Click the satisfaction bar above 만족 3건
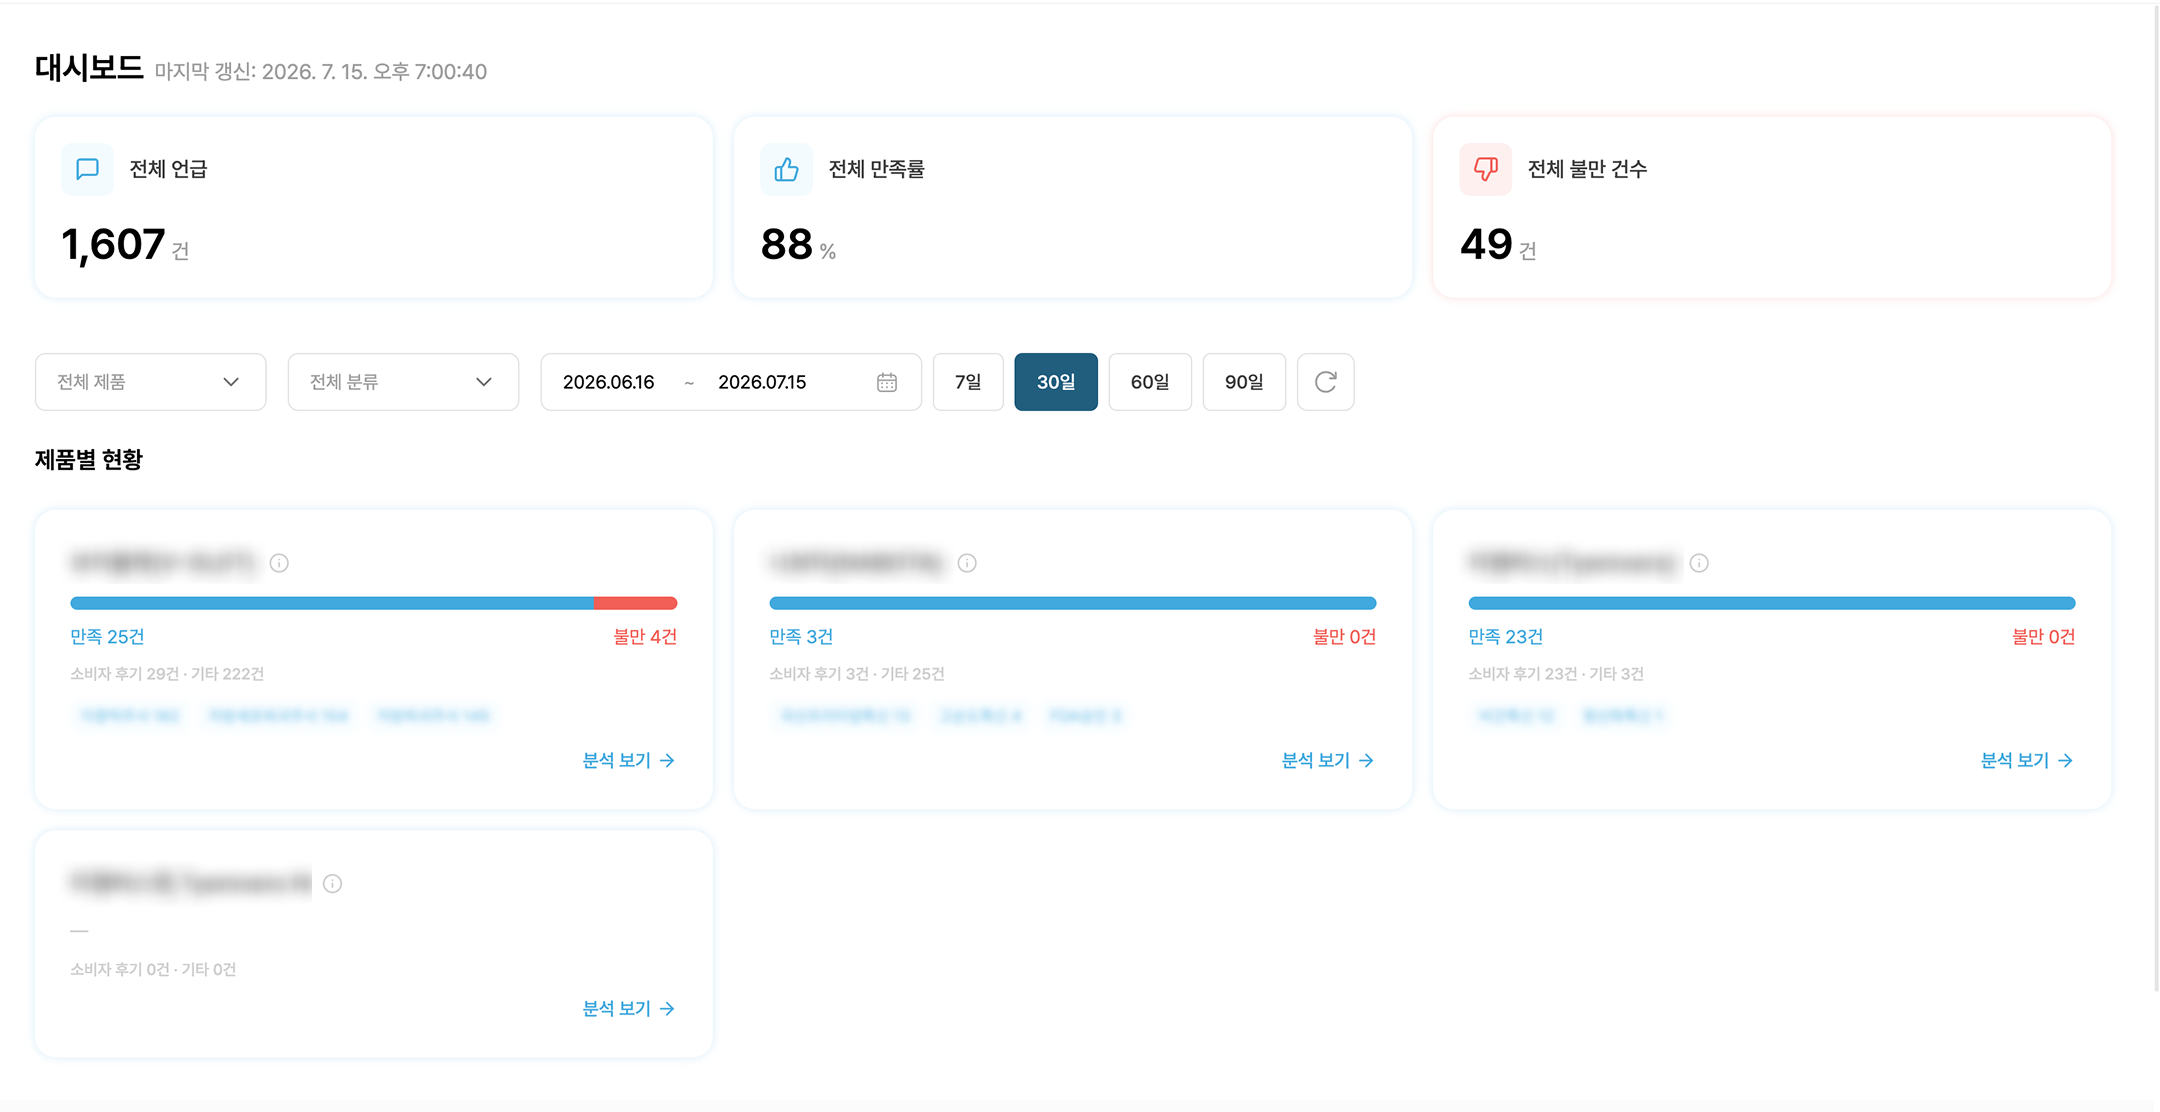The image size is (2160, 1112). pos(1073,603)
